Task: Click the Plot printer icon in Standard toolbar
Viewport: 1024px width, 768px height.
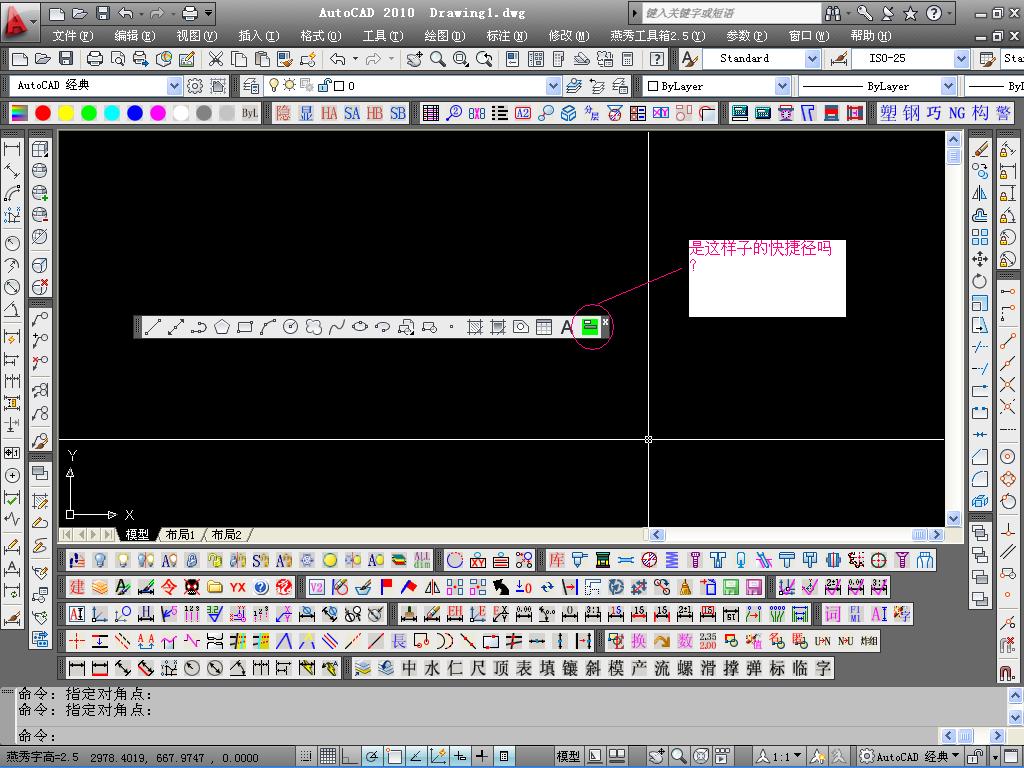Action: coord(95,59)
